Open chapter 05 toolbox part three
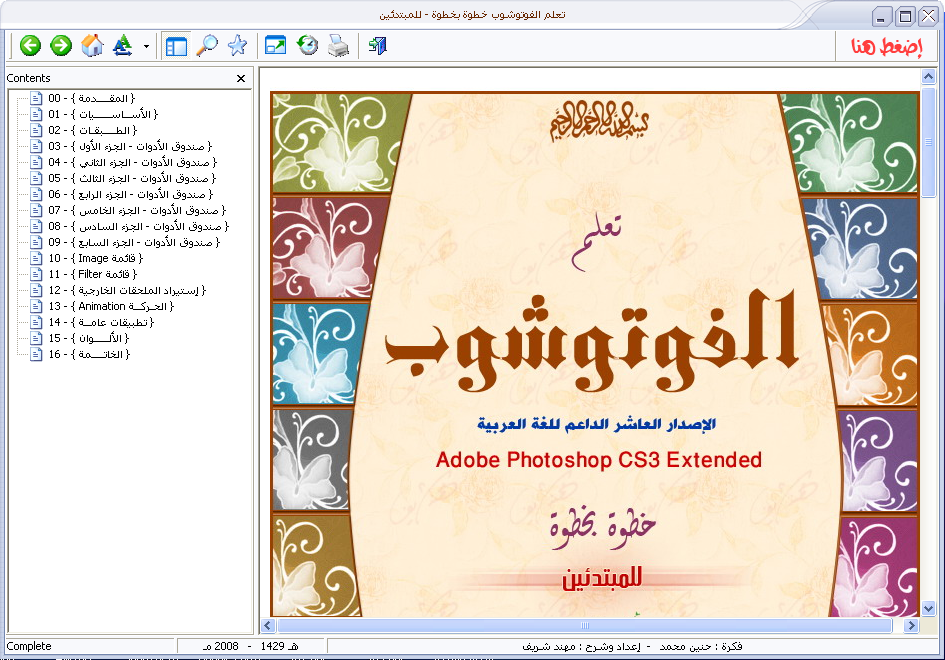The height and width of the screenshot is (660, 945). coord(131,178)
